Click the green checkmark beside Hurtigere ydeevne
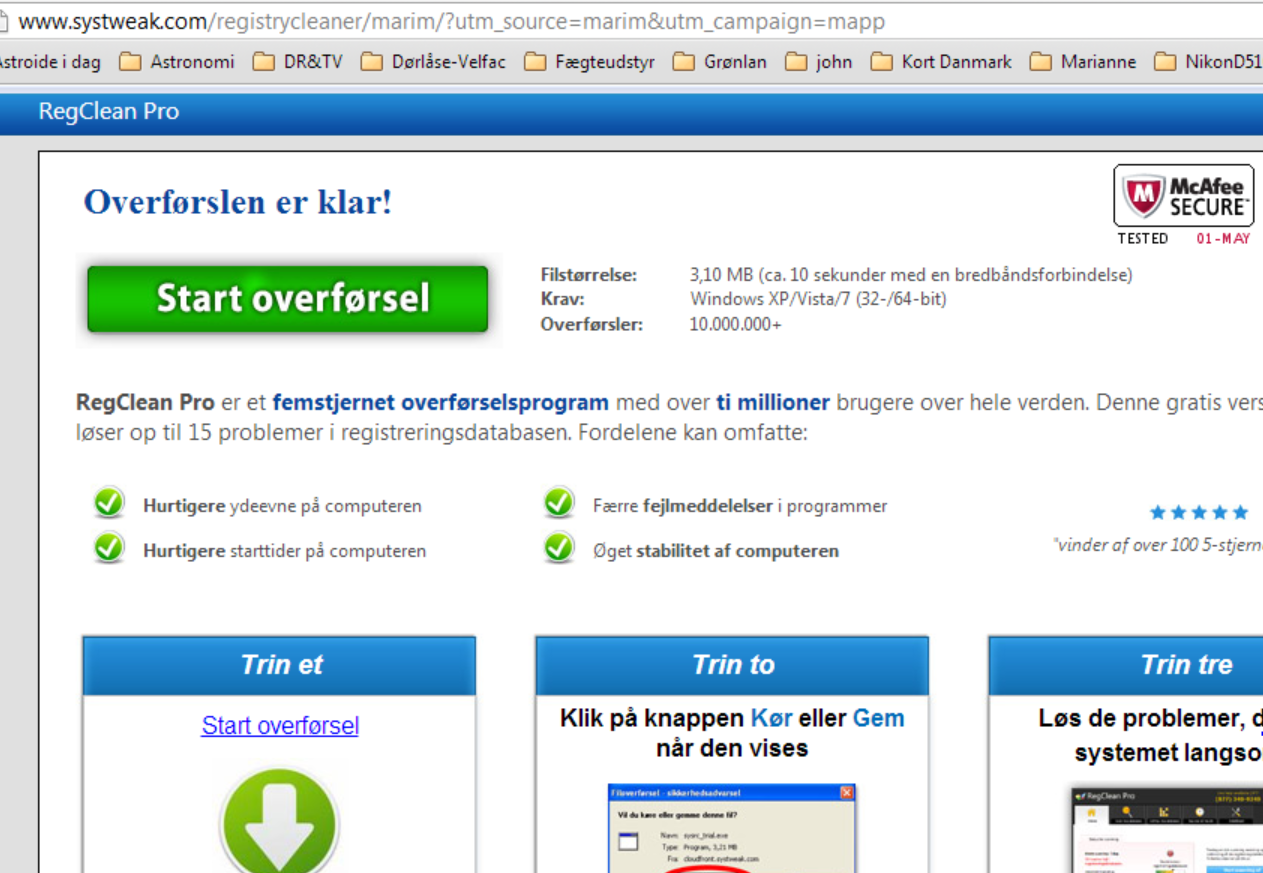The image size is (1263, 873). point(109,504)
